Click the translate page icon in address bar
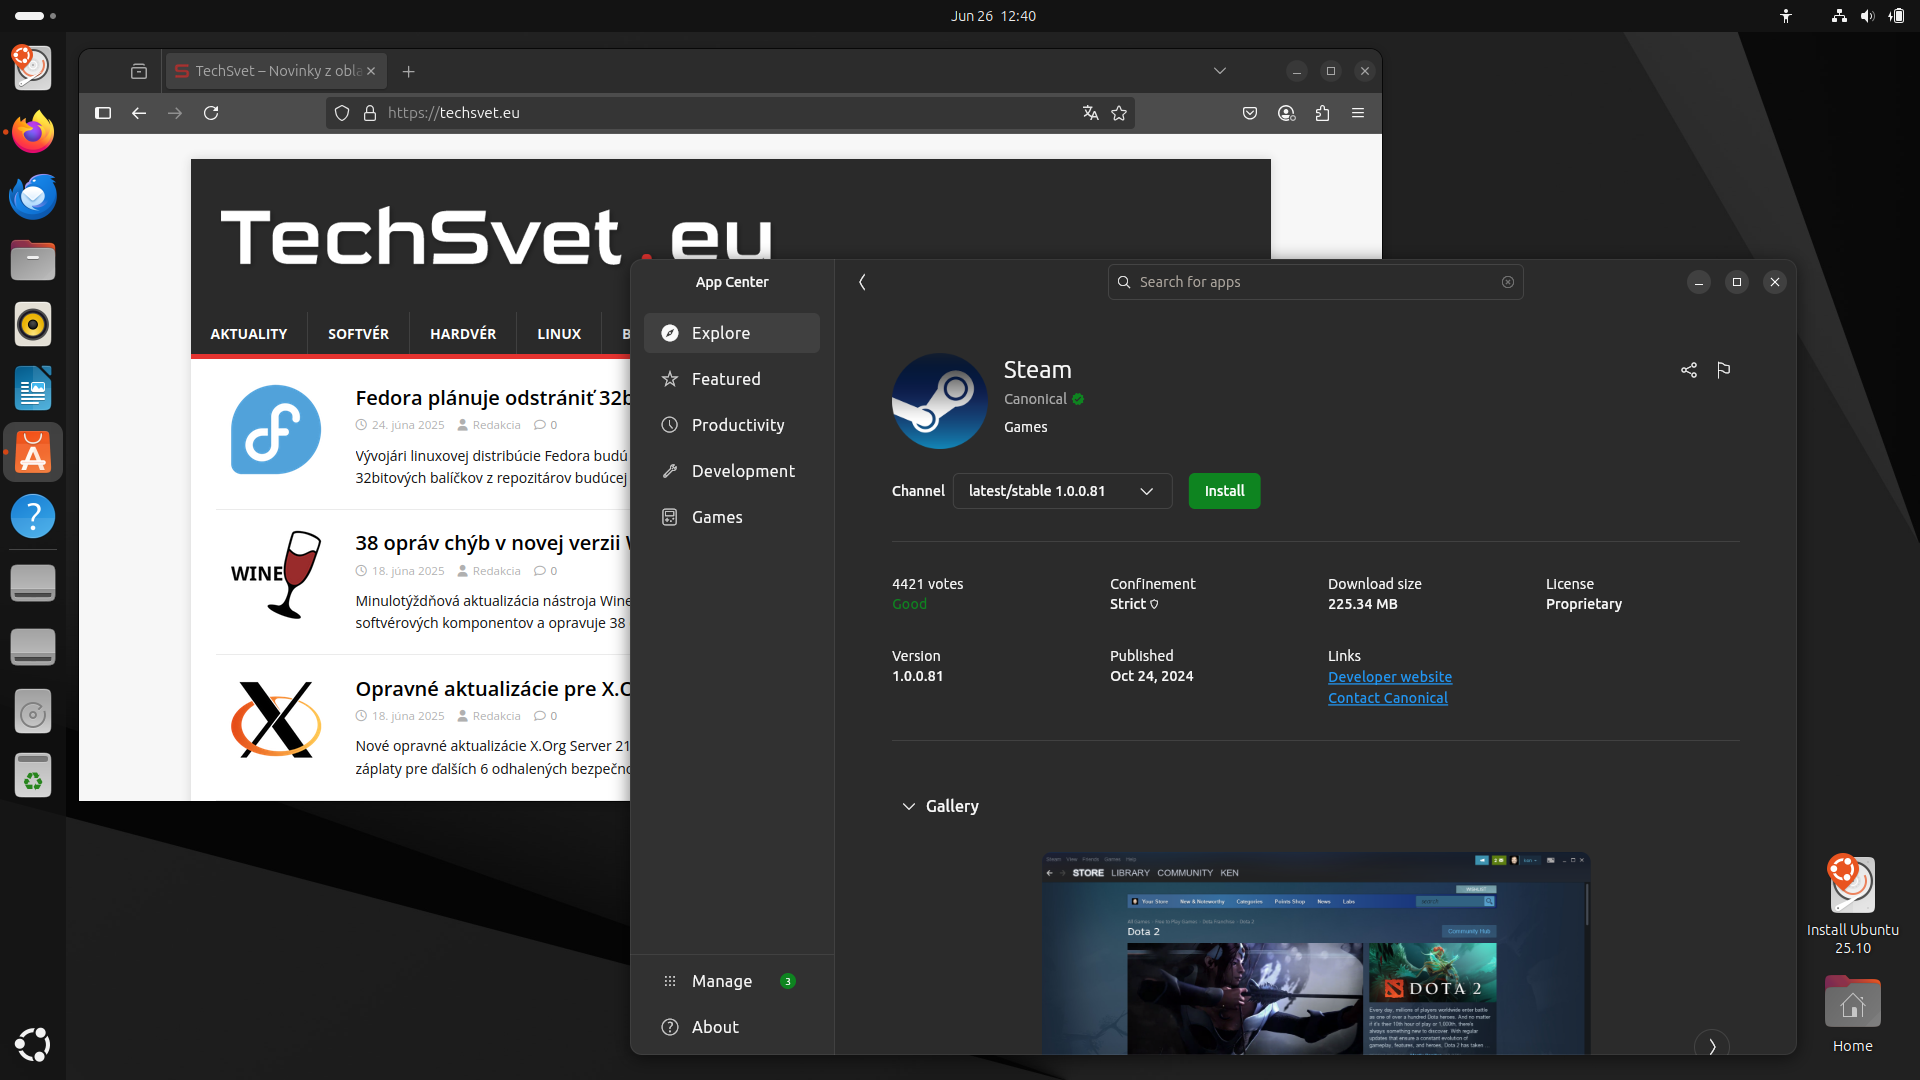This screenshot has height=1080, width=1920. [x=1091, y=113]
